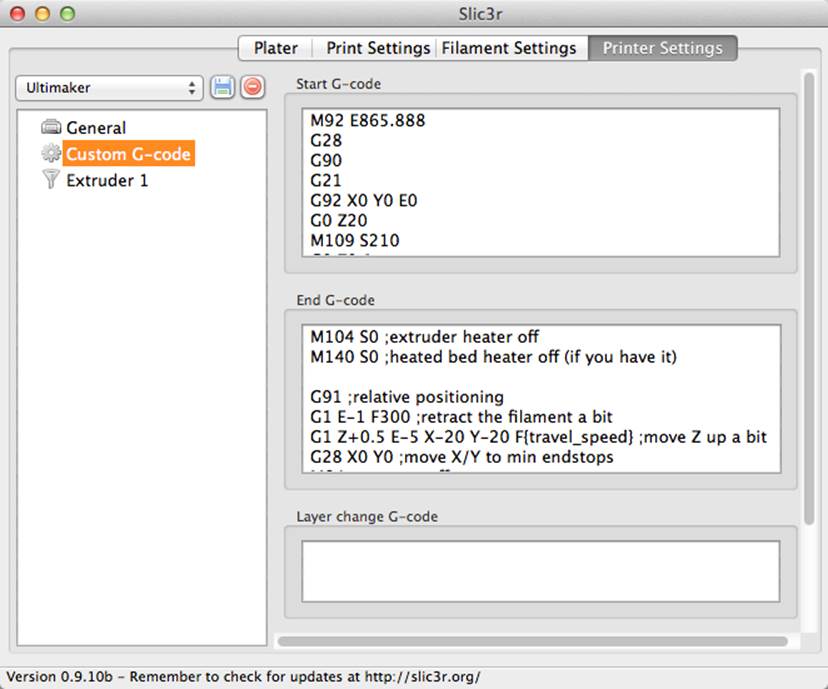828x689 pixels.
Task: Click the M104 S0 extruder heater off line
Action: click(x=425, y=337)
